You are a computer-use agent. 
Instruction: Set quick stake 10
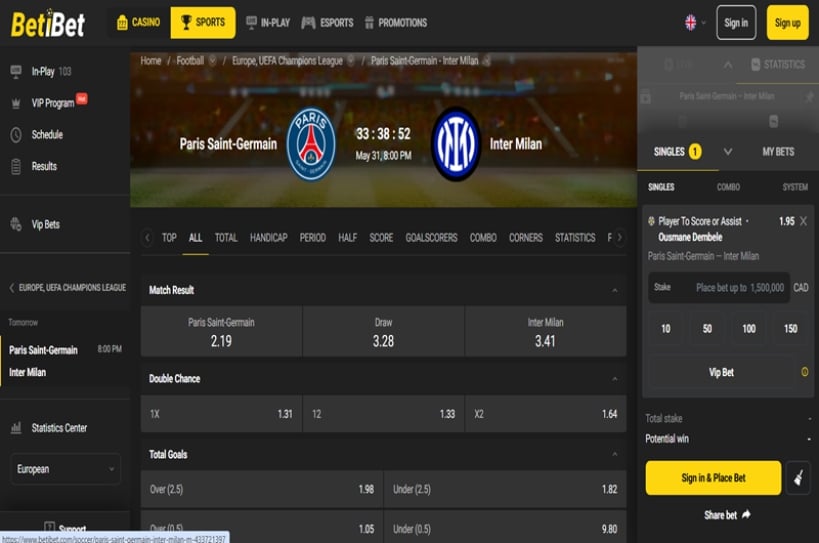pyautogui.click(x=666, y=329)
